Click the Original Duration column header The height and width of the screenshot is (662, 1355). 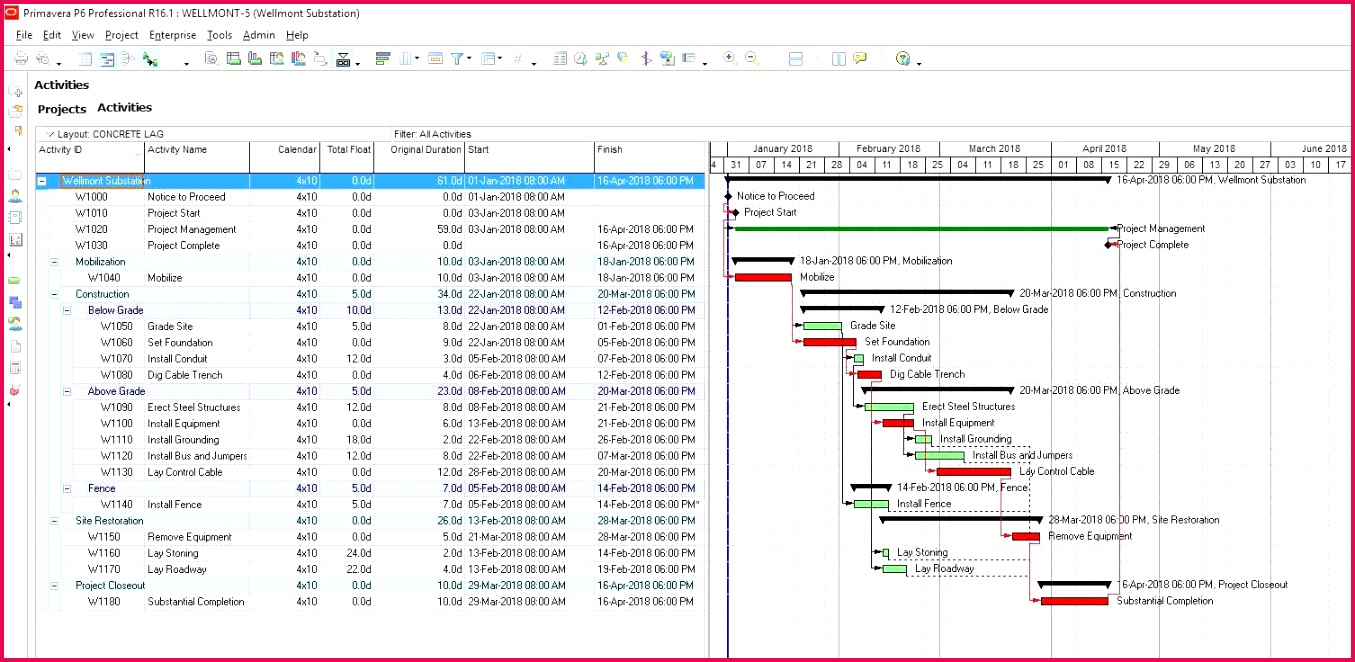[x=426, y=150]
